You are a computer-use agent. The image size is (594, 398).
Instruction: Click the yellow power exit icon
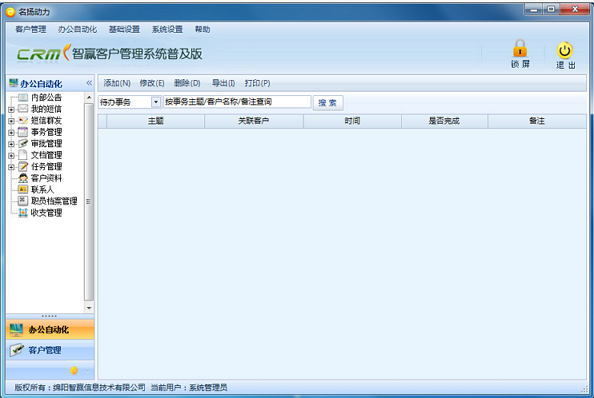tap(564, 50)
